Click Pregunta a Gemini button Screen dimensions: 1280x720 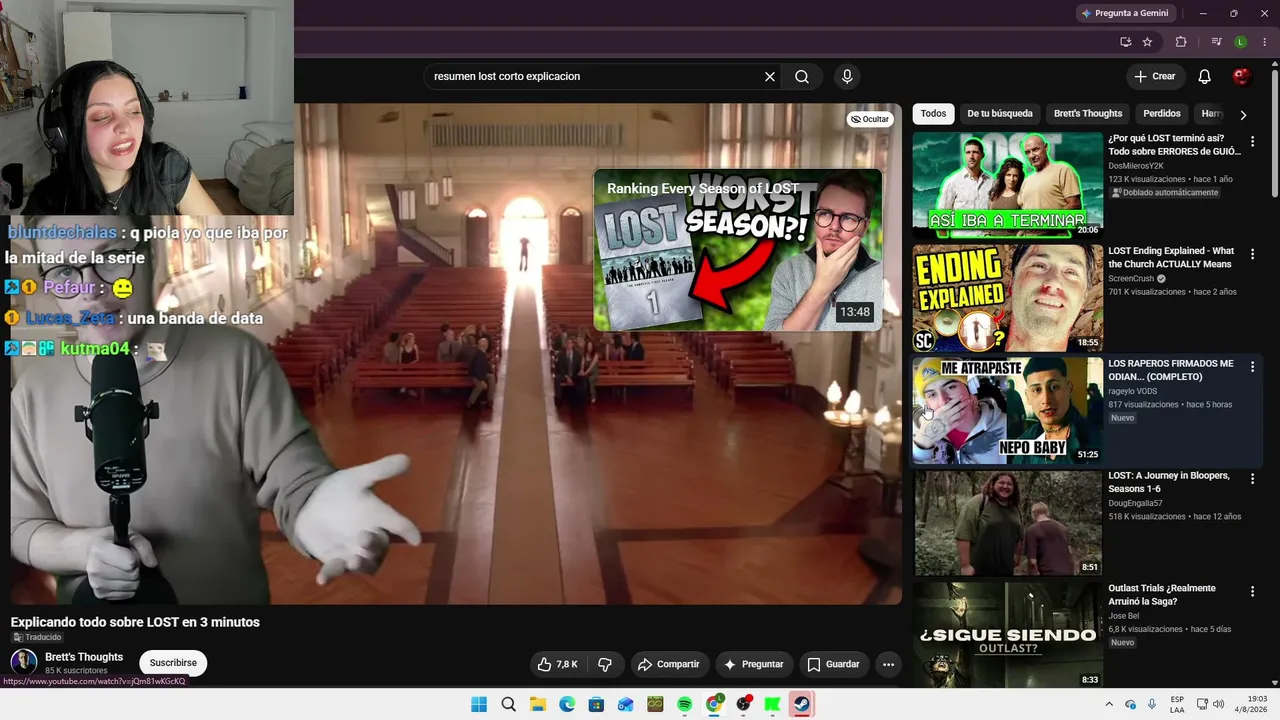tap(1125, 13)
